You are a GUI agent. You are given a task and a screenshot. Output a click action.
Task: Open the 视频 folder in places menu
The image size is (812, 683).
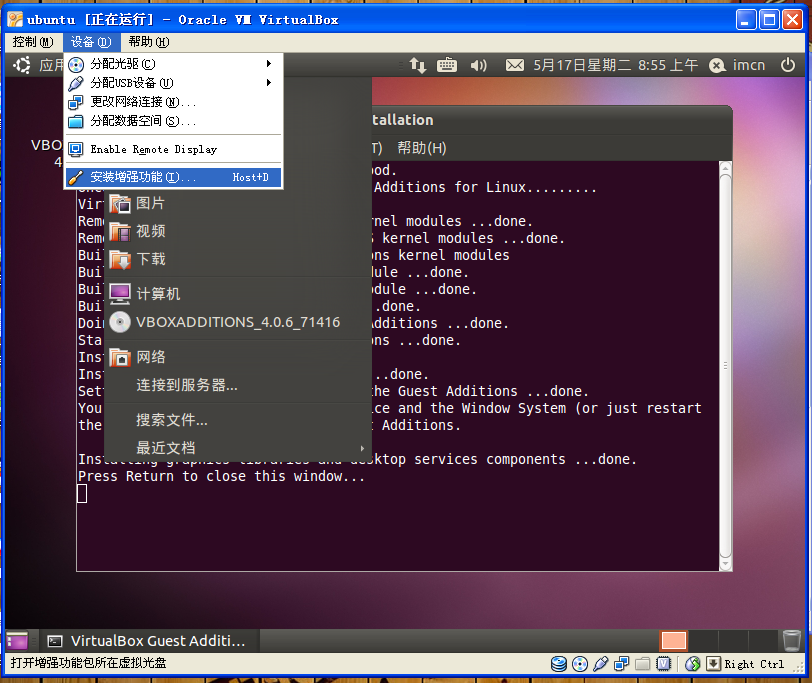tap(237, 231)
